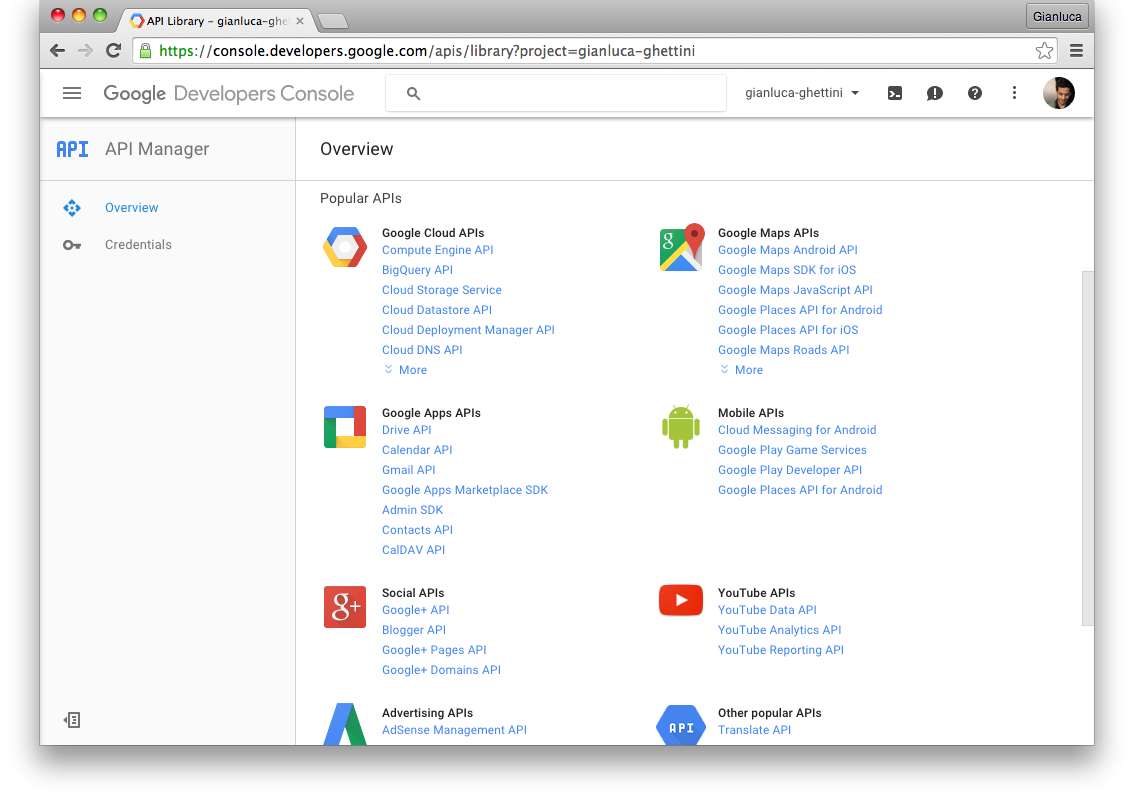Click the Google Cloud hexagon logo
The width and height of the screenshot is (1134, 800).
[x=345, y=247]
